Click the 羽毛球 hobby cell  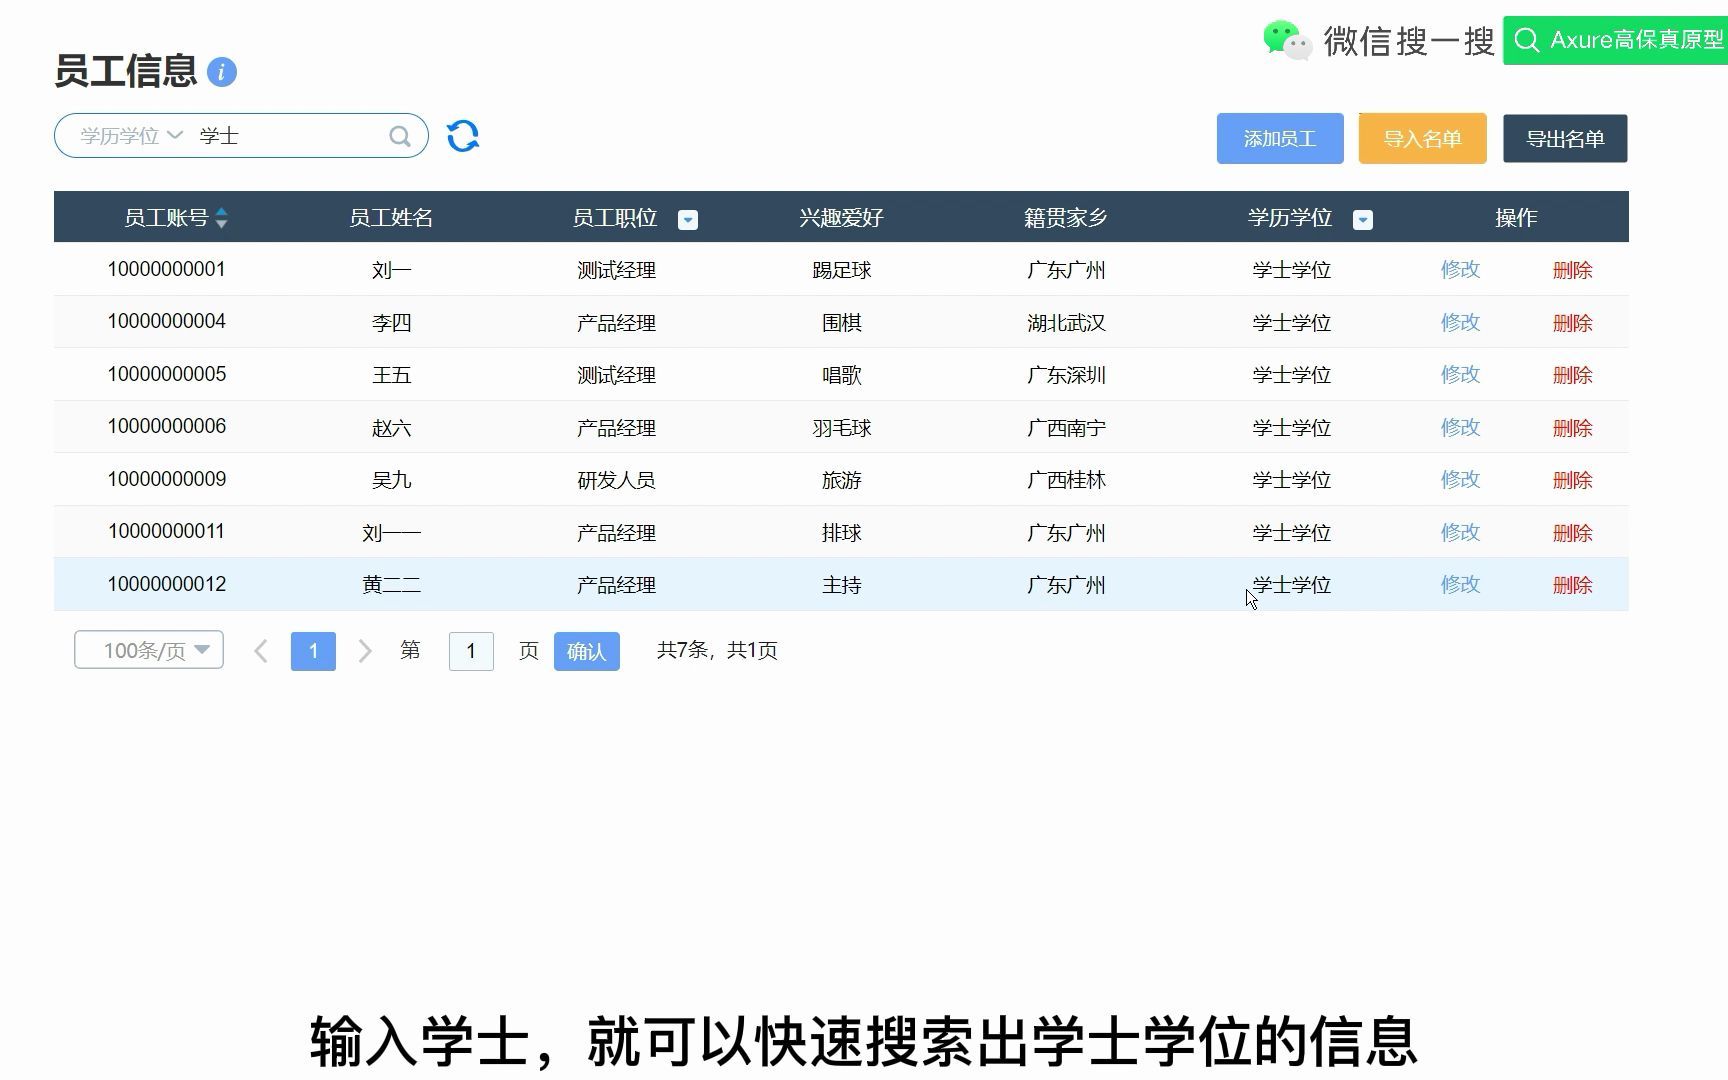[x=842, y=428]
